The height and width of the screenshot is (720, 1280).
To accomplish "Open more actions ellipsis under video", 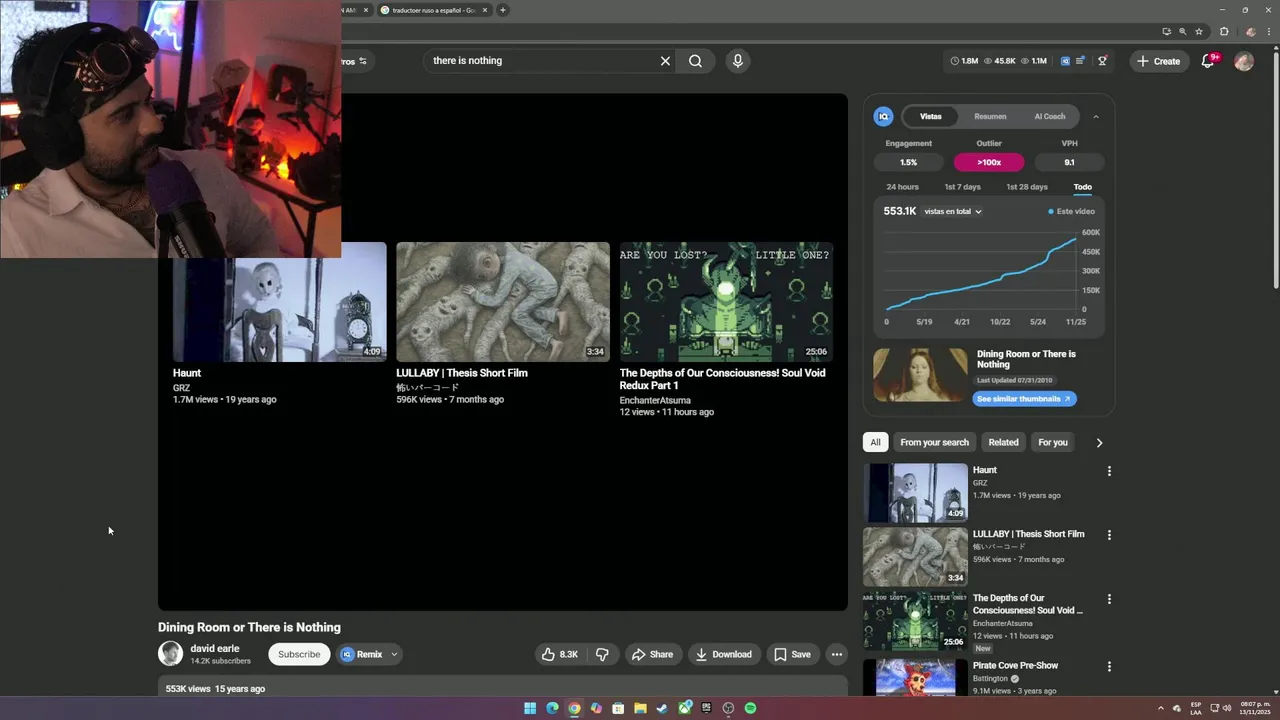I will pyautogui.click(x=837, y=654).
